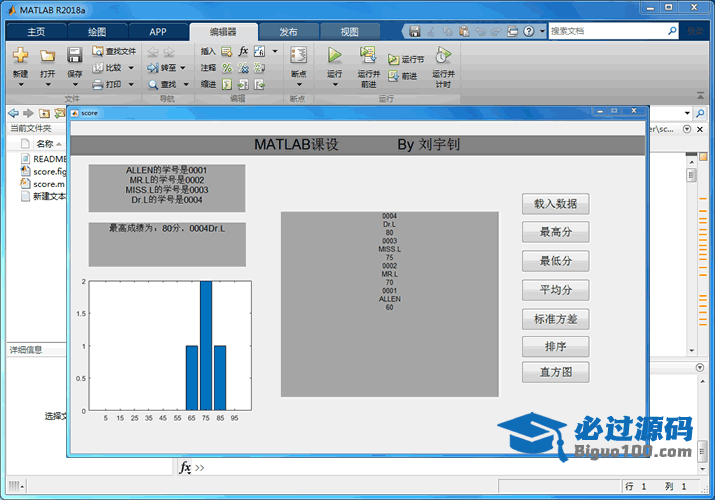Open the 断点 dropdown arrow

tap(299, 84)
